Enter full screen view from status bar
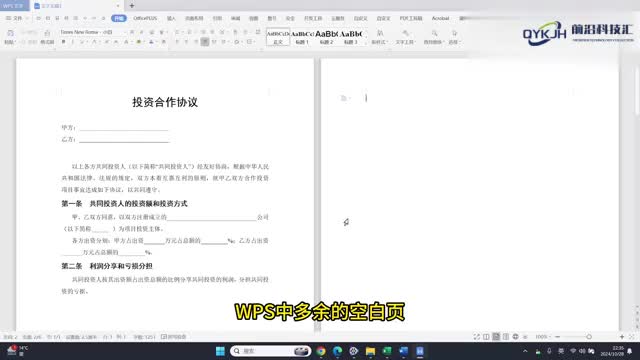Viewport: 640px width, 360px height. pyautogui.click(x=476, y=337)
